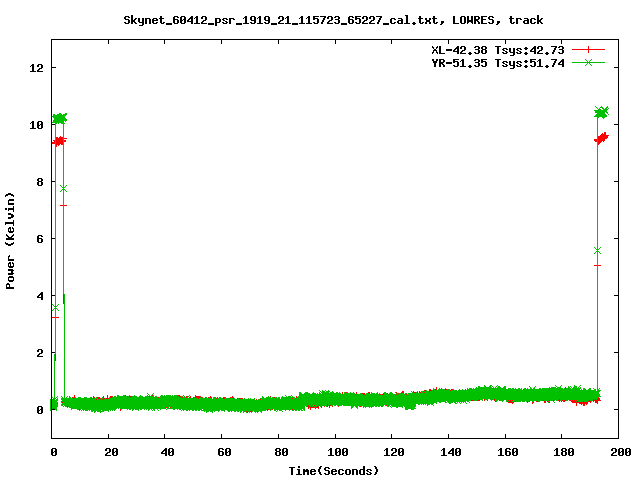
Task: Click the x-axis tick label 200
Action: (620, 452)
